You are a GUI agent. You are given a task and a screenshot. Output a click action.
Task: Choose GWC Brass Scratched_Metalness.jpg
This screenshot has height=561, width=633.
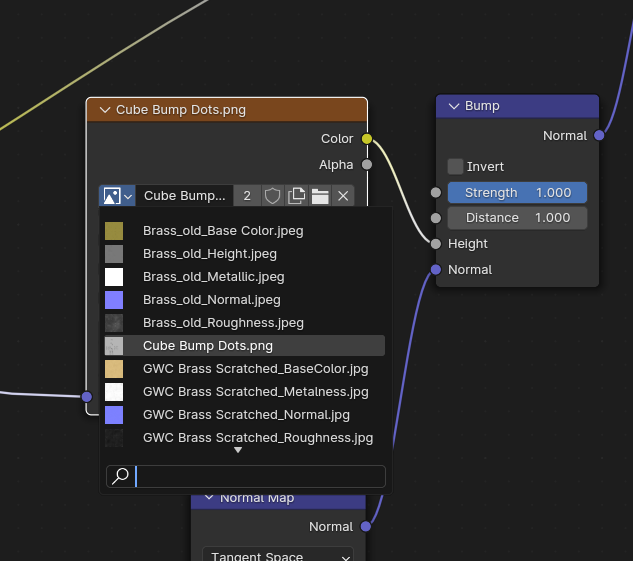245,392
